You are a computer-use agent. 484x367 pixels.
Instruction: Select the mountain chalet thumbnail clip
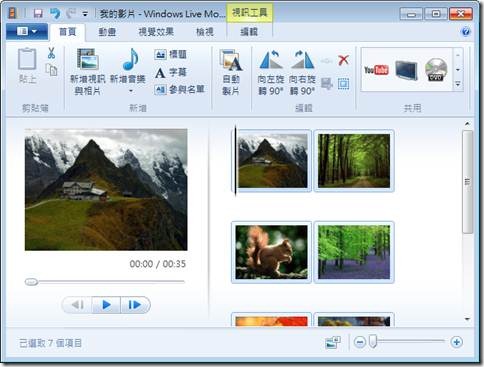(273, 161)
